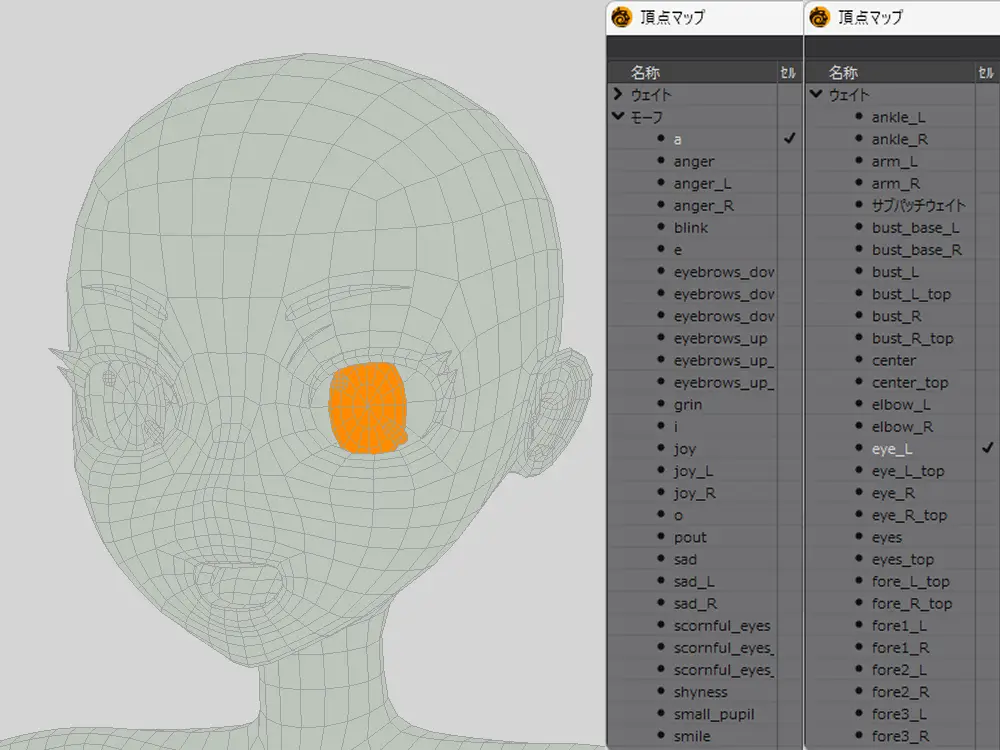
Task: Click the orange selected eye polygons on model
Action: pyautogui.click(x=366, y=410)
